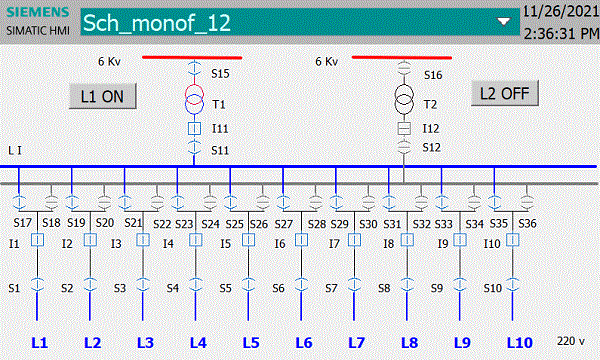Click the Sch_monof_12 screen selector field

(300, 22)
